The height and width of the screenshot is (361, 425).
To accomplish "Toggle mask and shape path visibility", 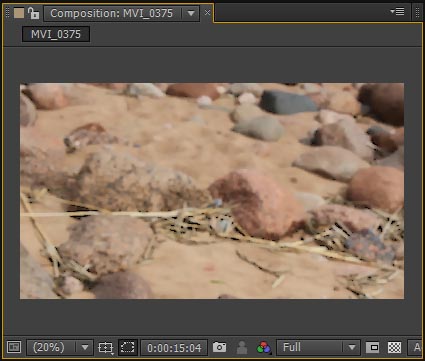I will 128,348.
